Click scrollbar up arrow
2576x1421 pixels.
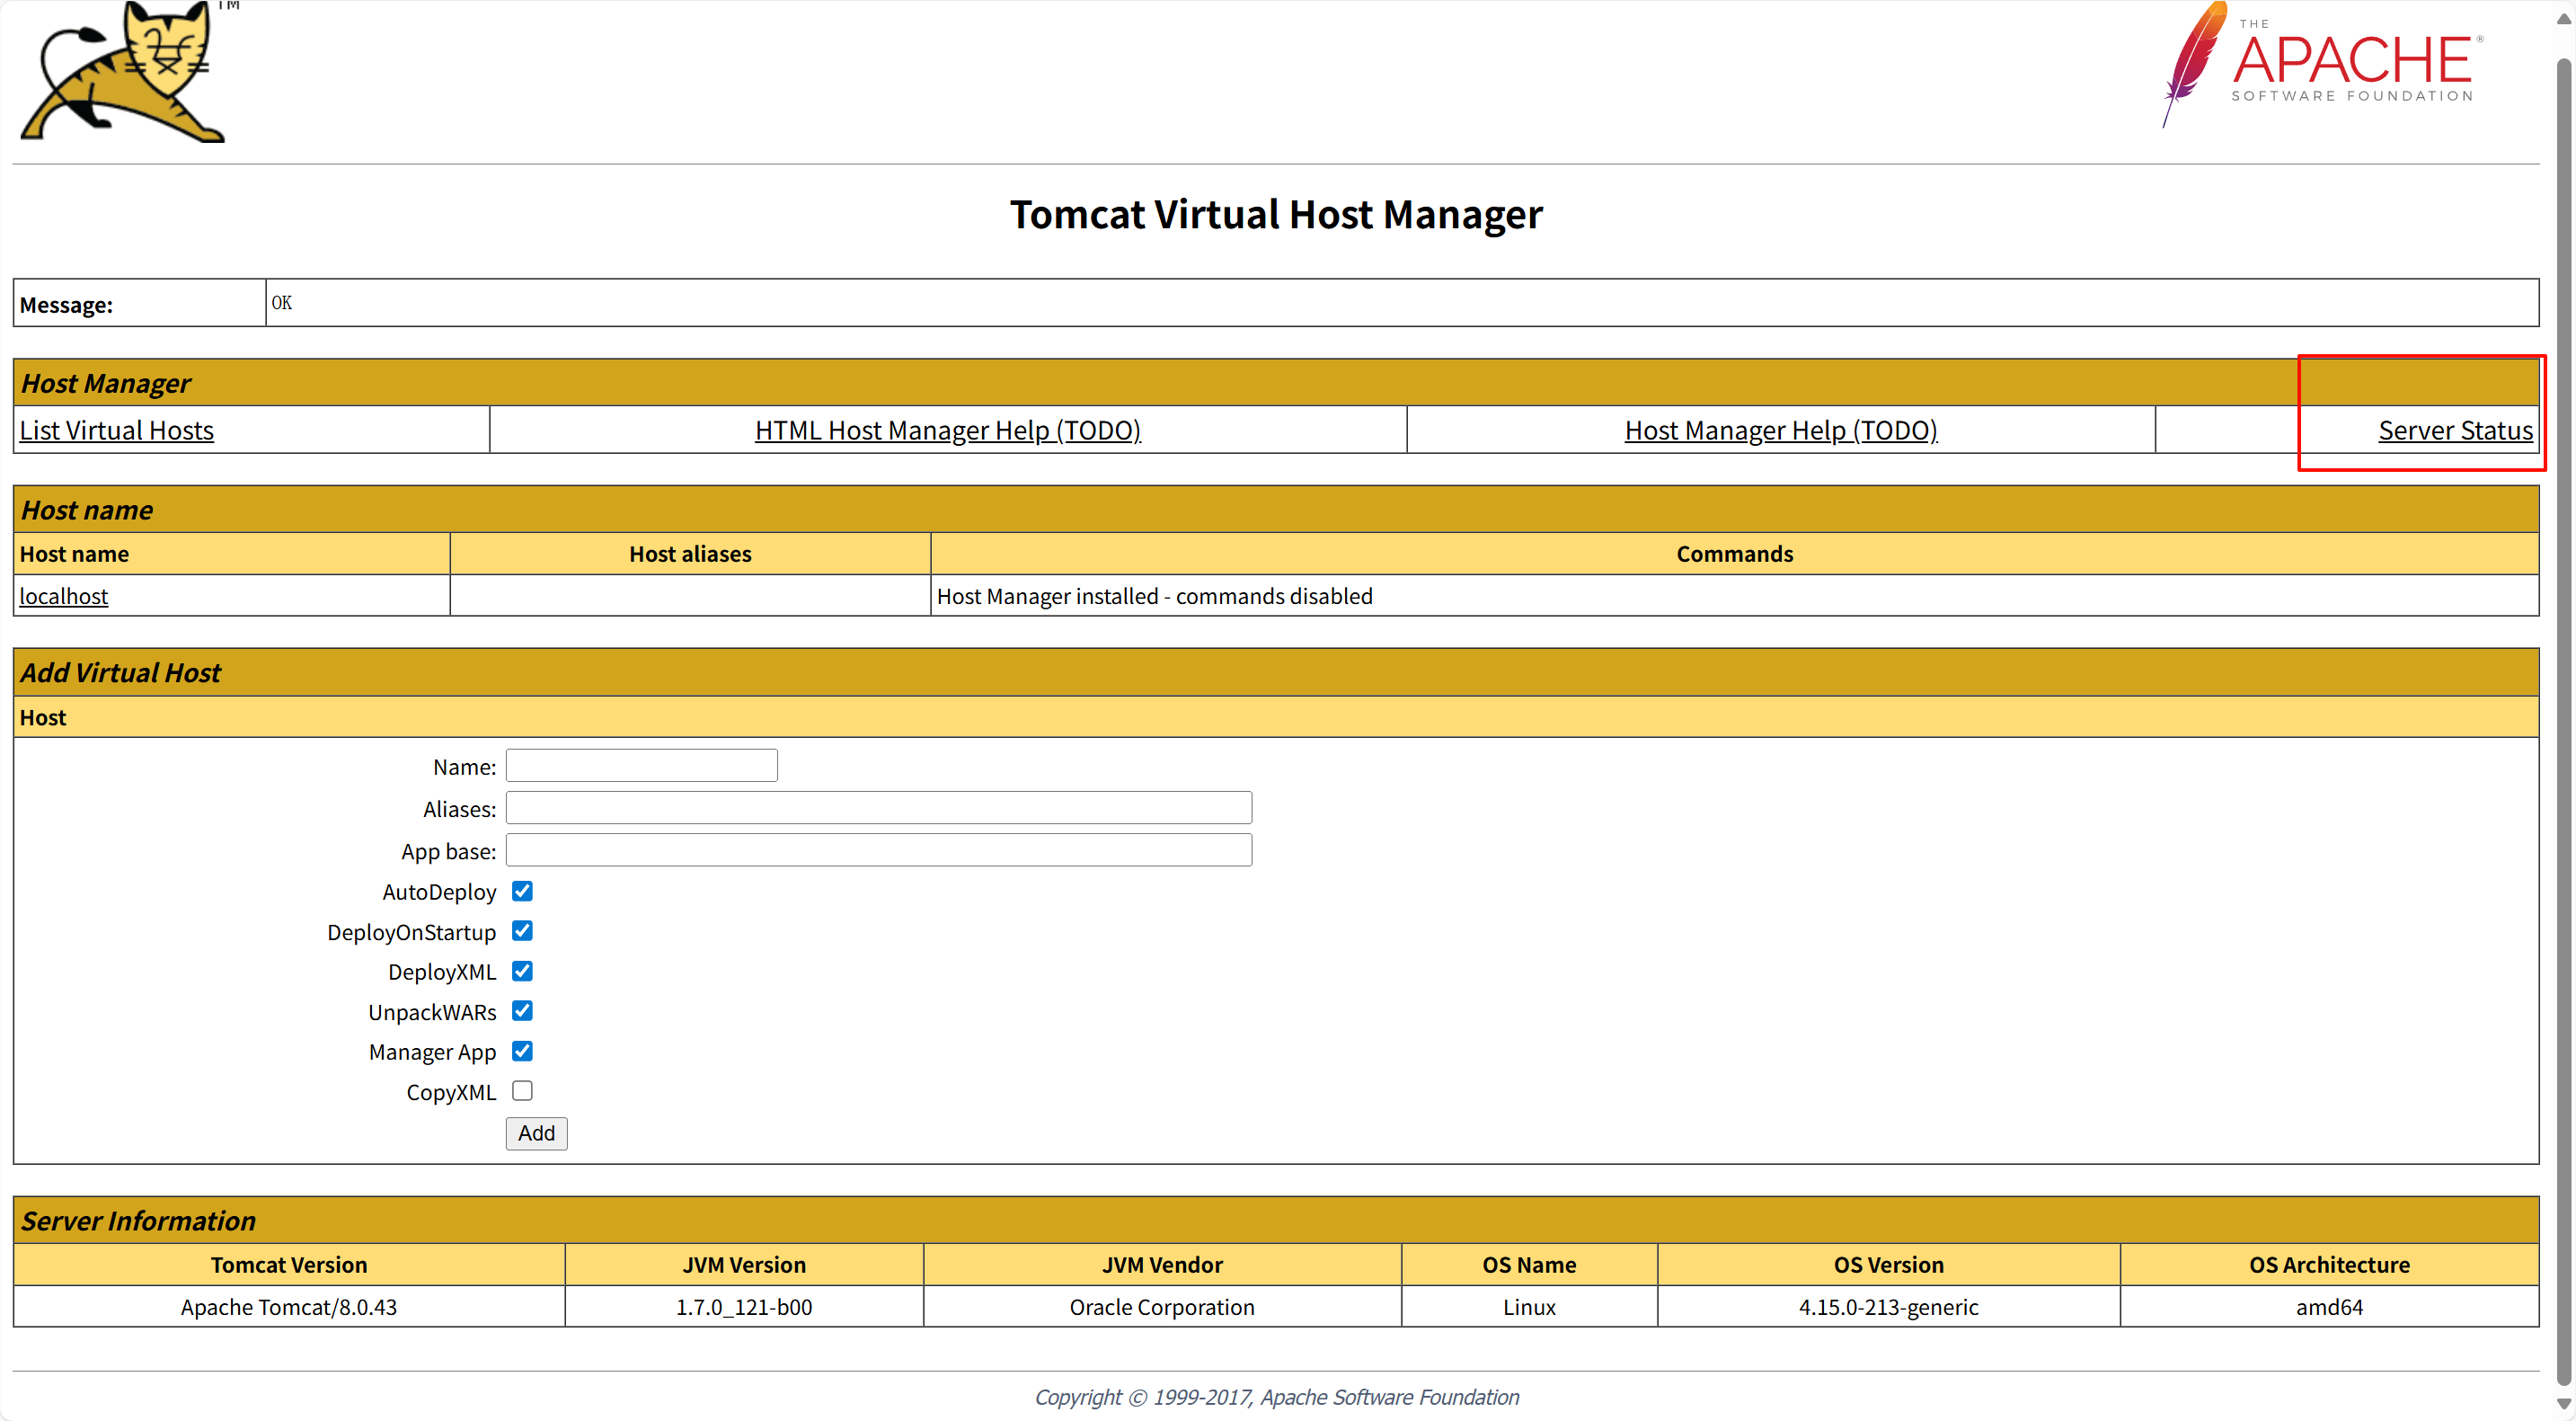point(2564,19)
